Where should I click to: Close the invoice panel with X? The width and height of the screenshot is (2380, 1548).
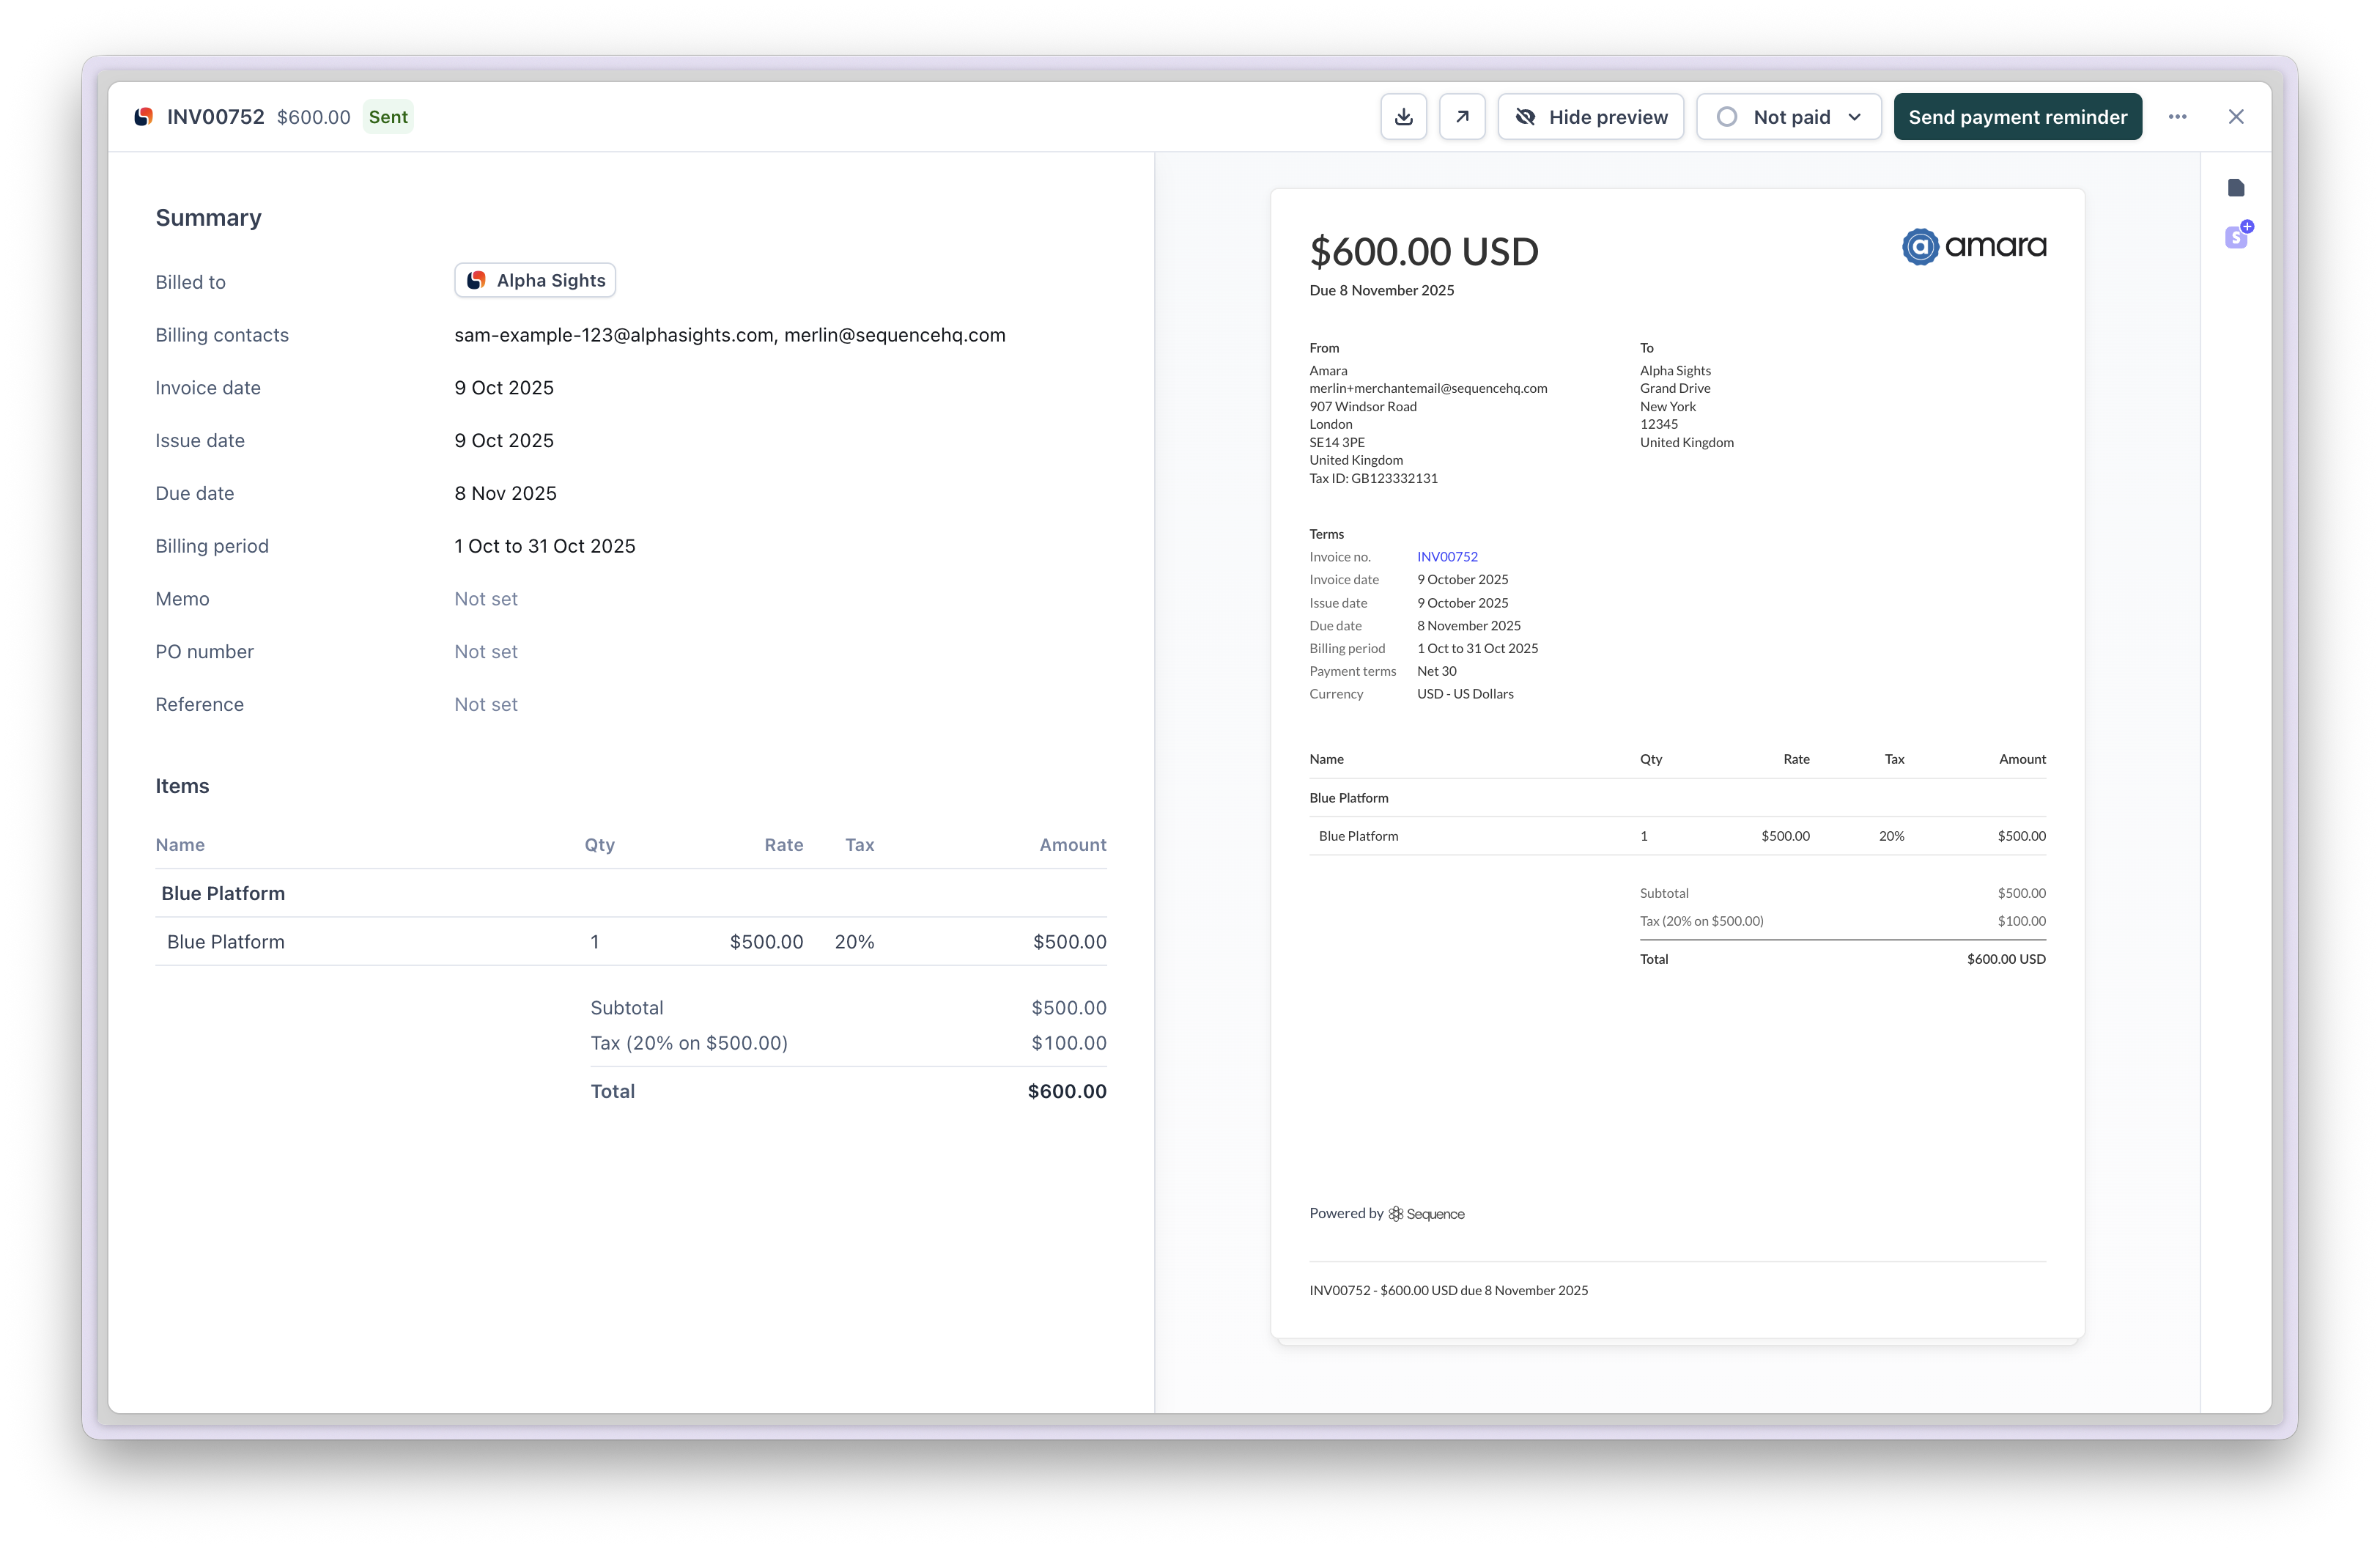coord(2236,117)
